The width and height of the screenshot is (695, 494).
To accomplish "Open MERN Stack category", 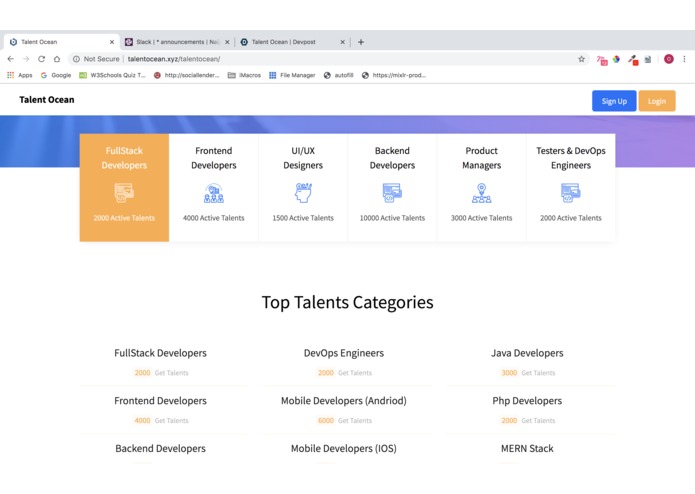I will click(x=527, y=448).
